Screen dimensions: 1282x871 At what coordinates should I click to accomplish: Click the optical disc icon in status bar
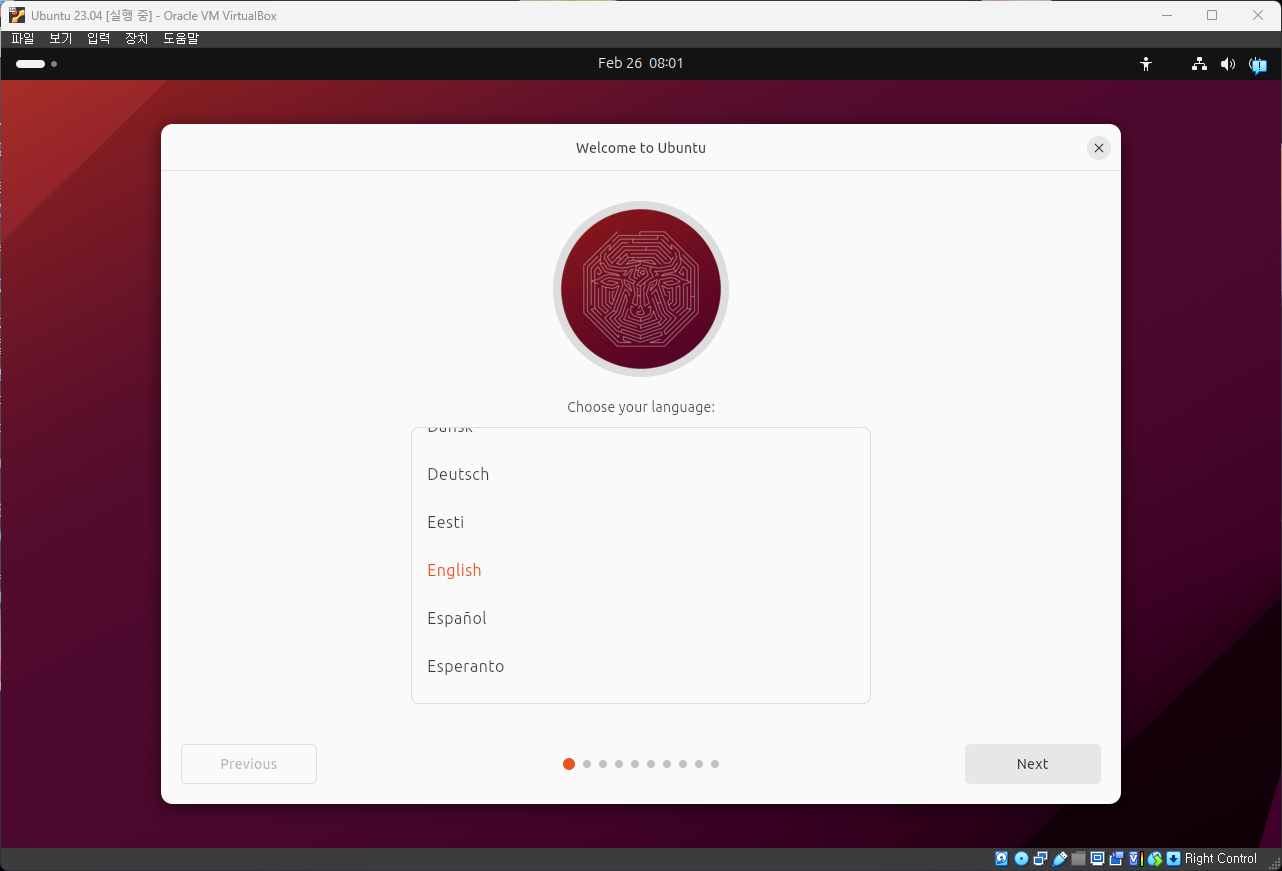click(x=1021, y=858)
